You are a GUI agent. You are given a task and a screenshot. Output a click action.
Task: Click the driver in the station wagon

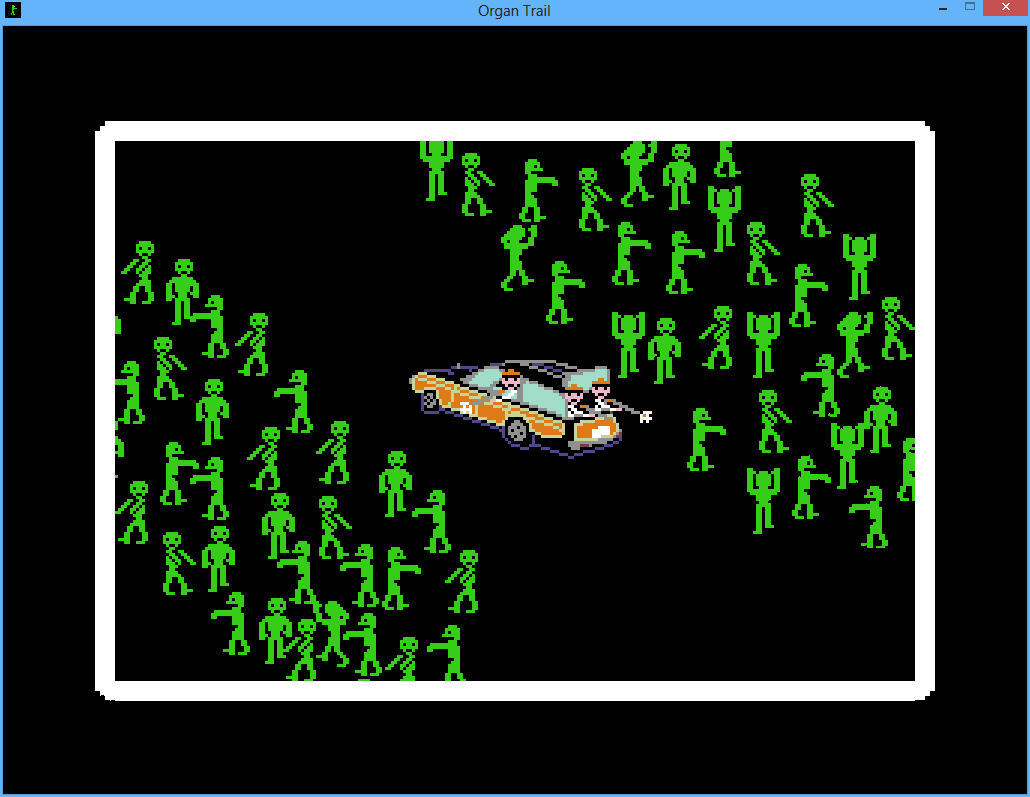click(510, 384)
